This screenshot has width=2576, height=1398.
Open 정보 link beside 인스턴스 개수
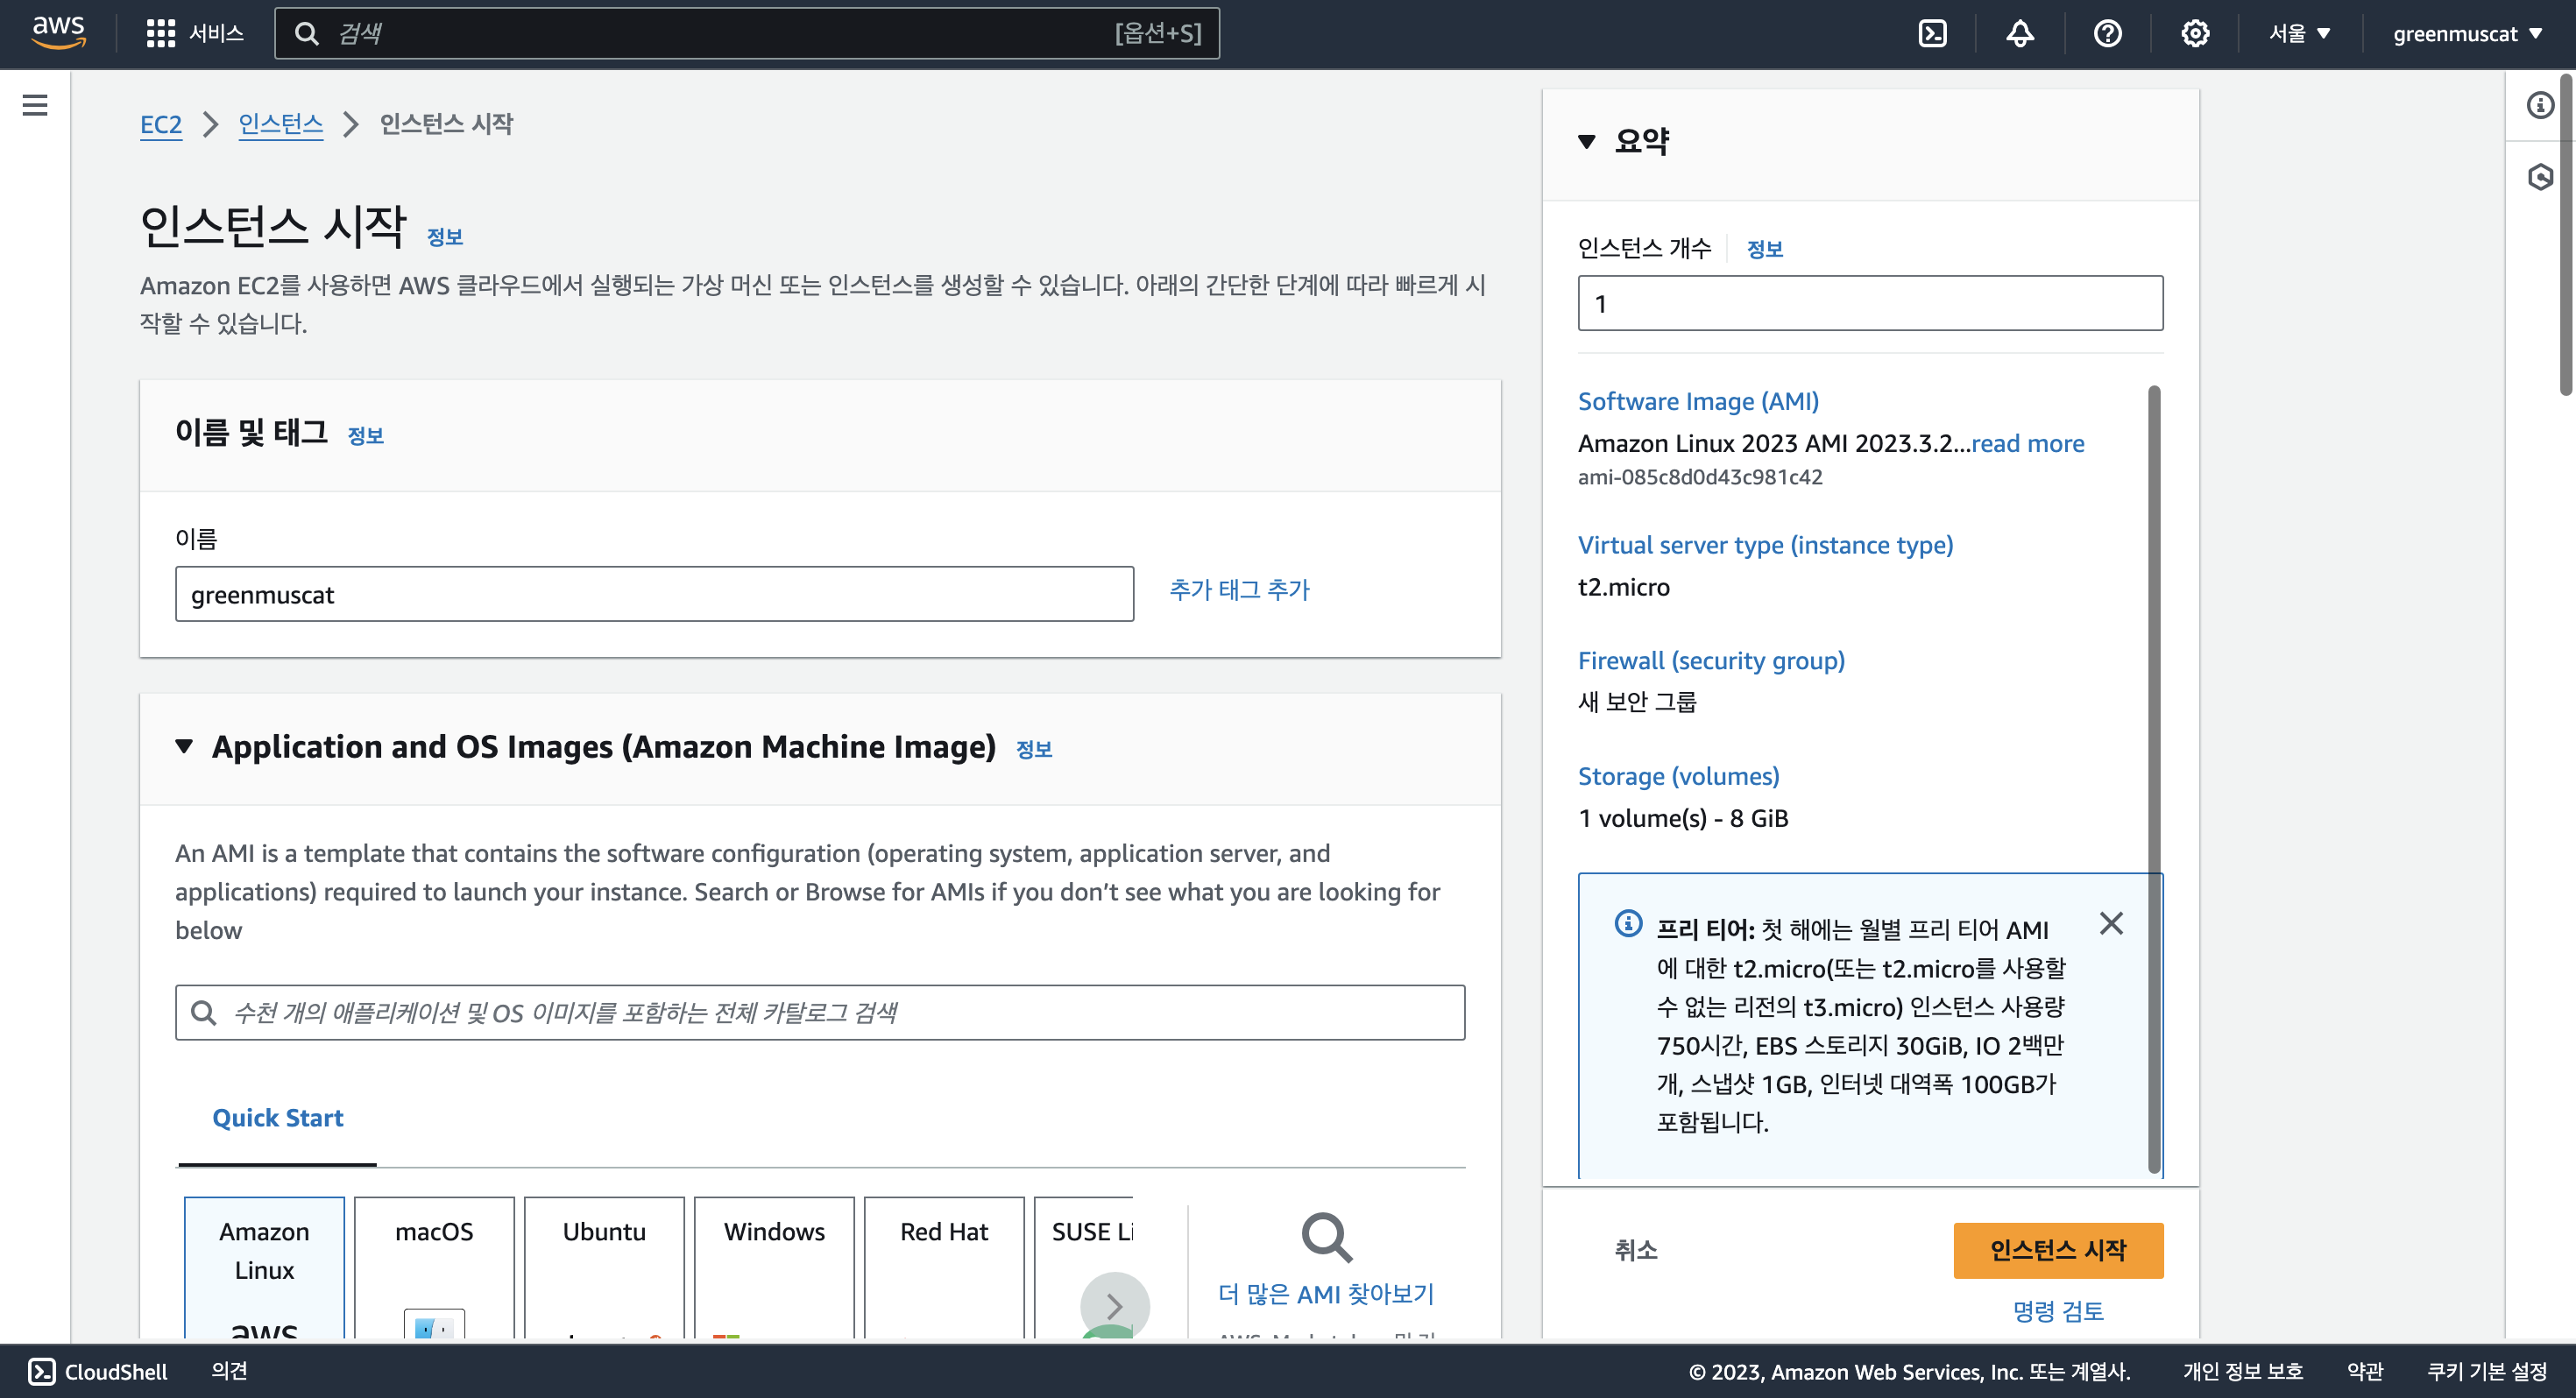(x=1765, y=249)
